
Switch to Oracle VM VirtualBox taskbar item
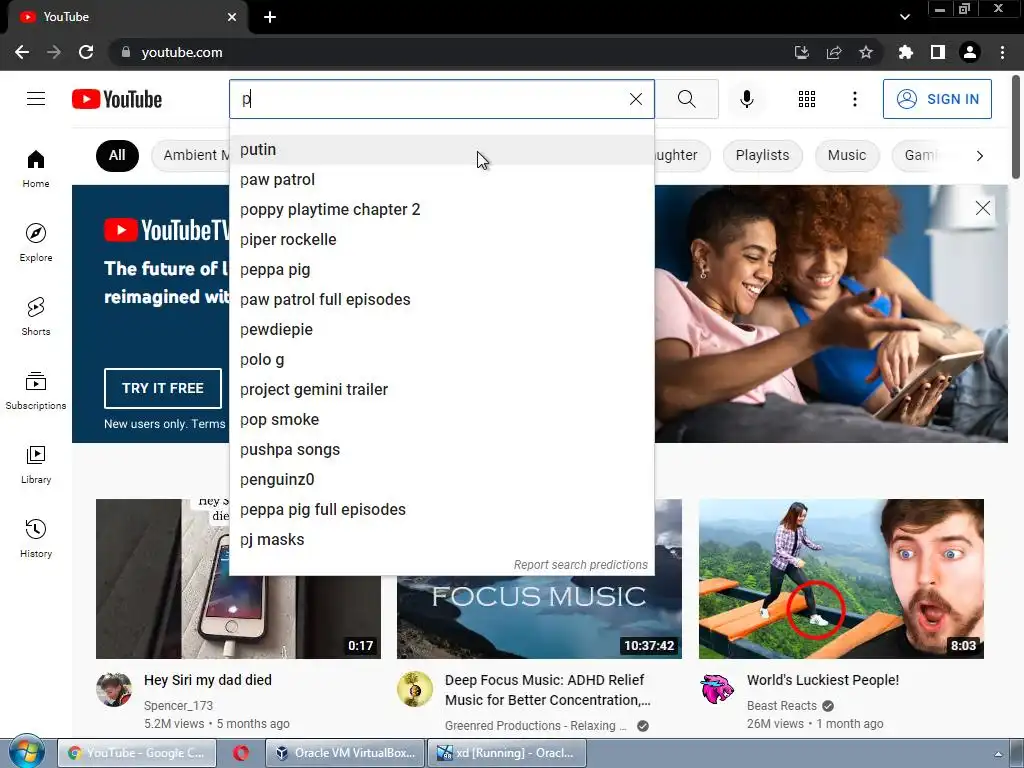pos(345,753)
